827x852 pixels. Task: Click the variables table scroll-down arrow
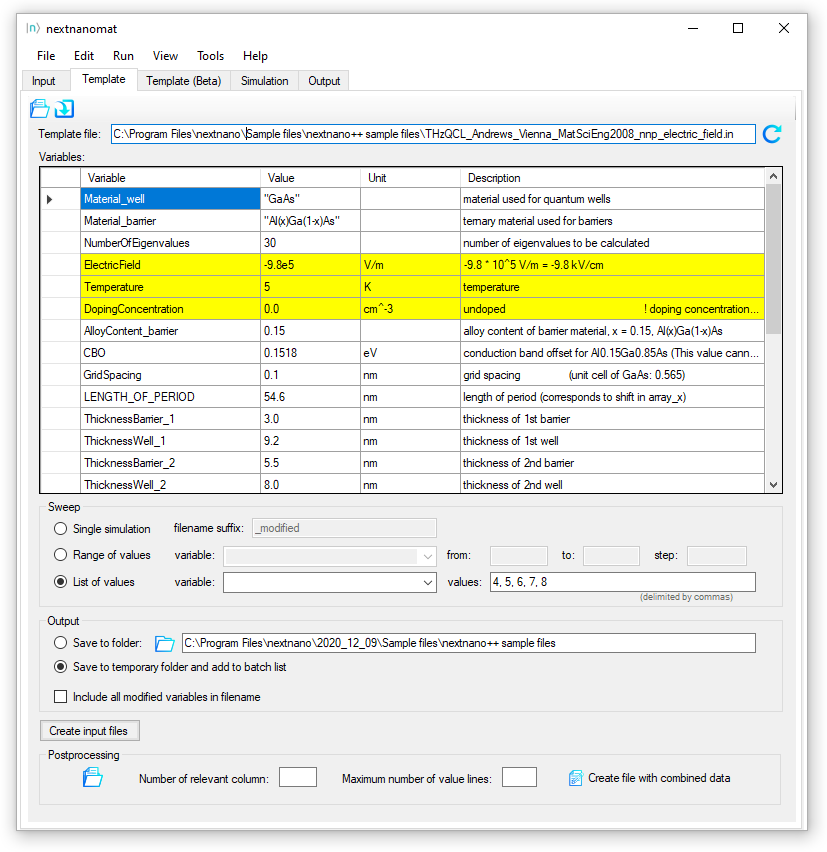pyautogui.click(x=773, y=484)
